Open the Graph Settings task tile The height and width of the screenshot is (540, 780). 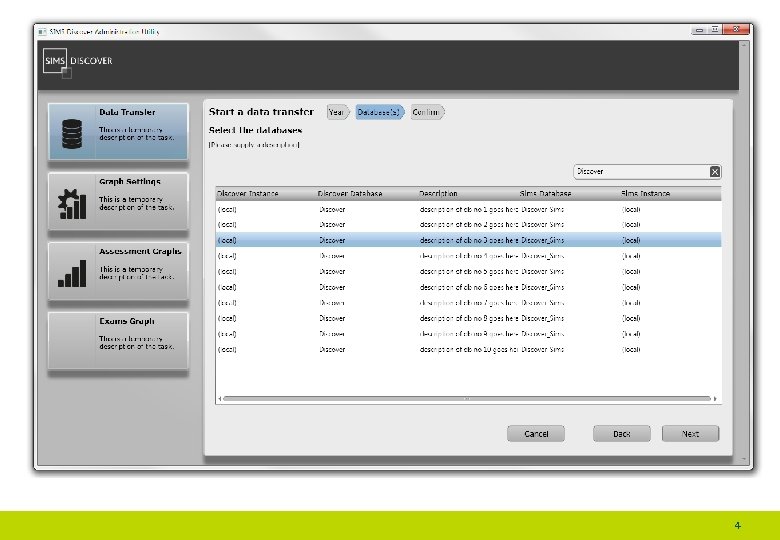click(x=118, y=201)
